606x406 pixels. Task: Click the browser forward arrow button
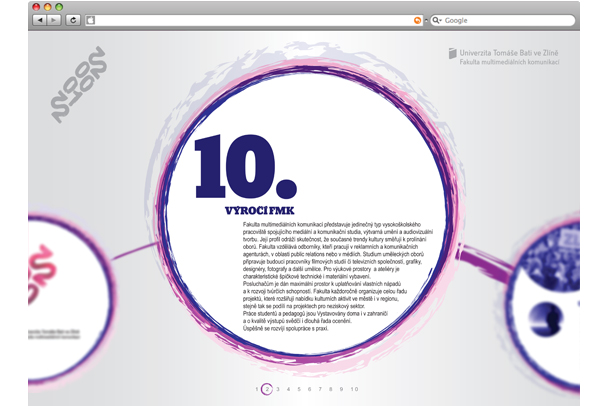pos(54,20)
